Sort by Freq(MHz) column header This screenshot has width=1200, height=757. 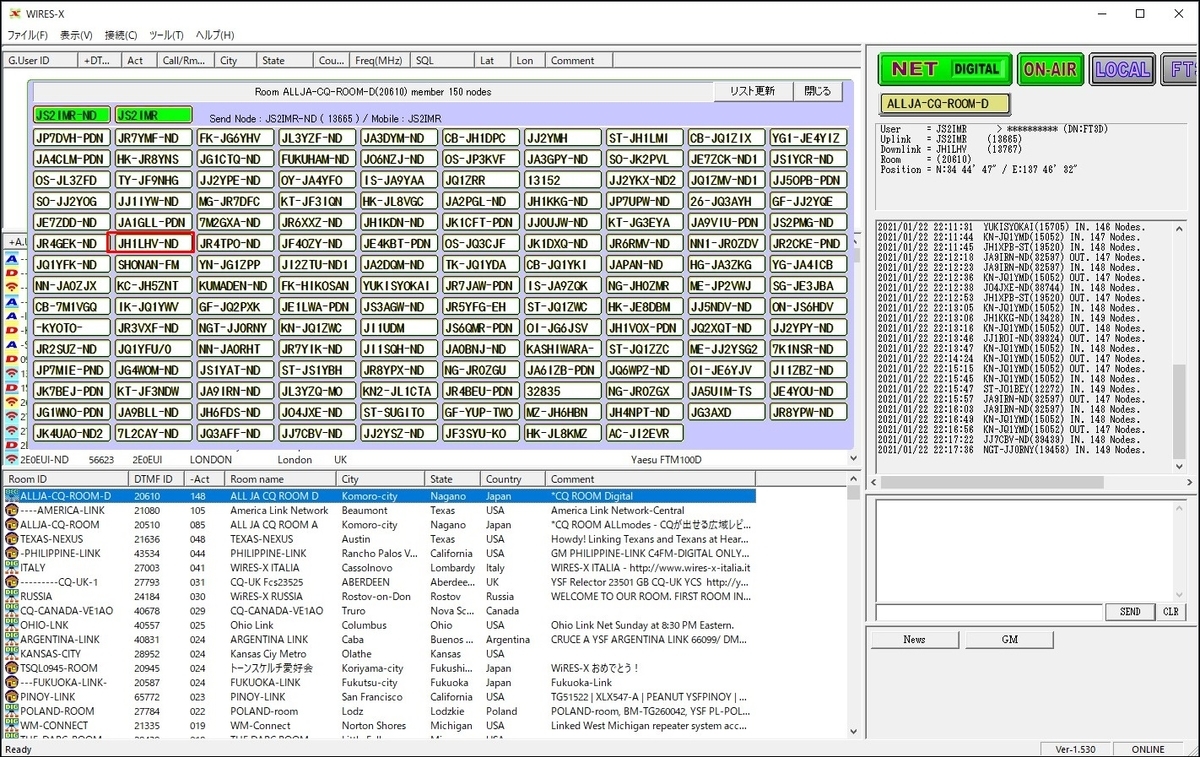tap(380, 60)
